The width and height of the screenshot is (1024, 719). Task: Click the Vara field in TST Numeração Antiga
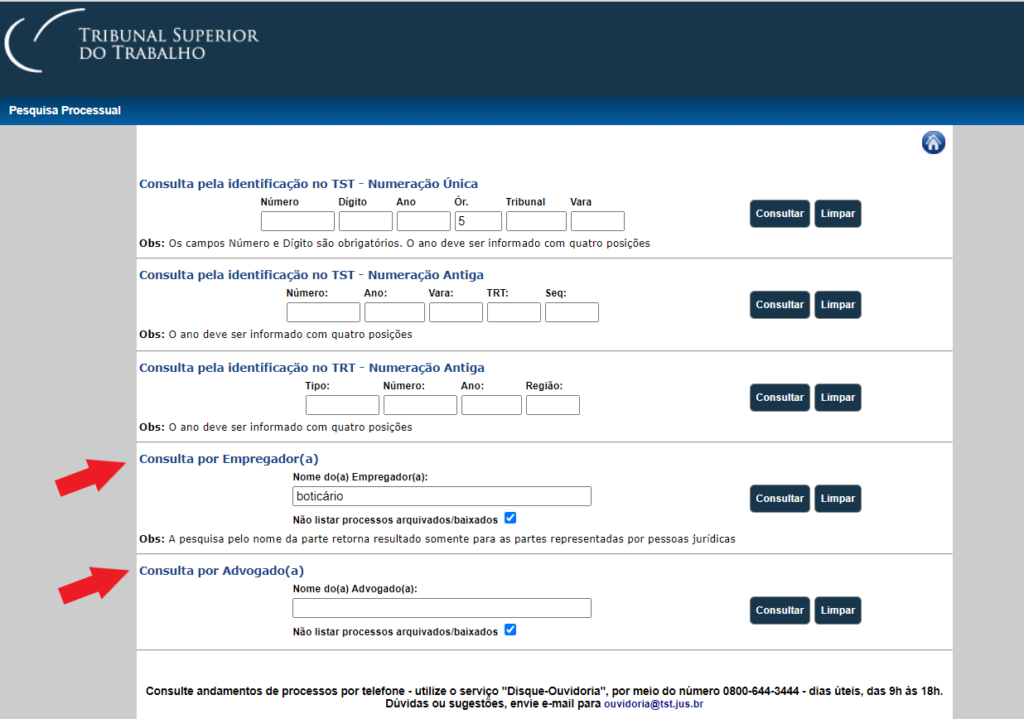456,312
